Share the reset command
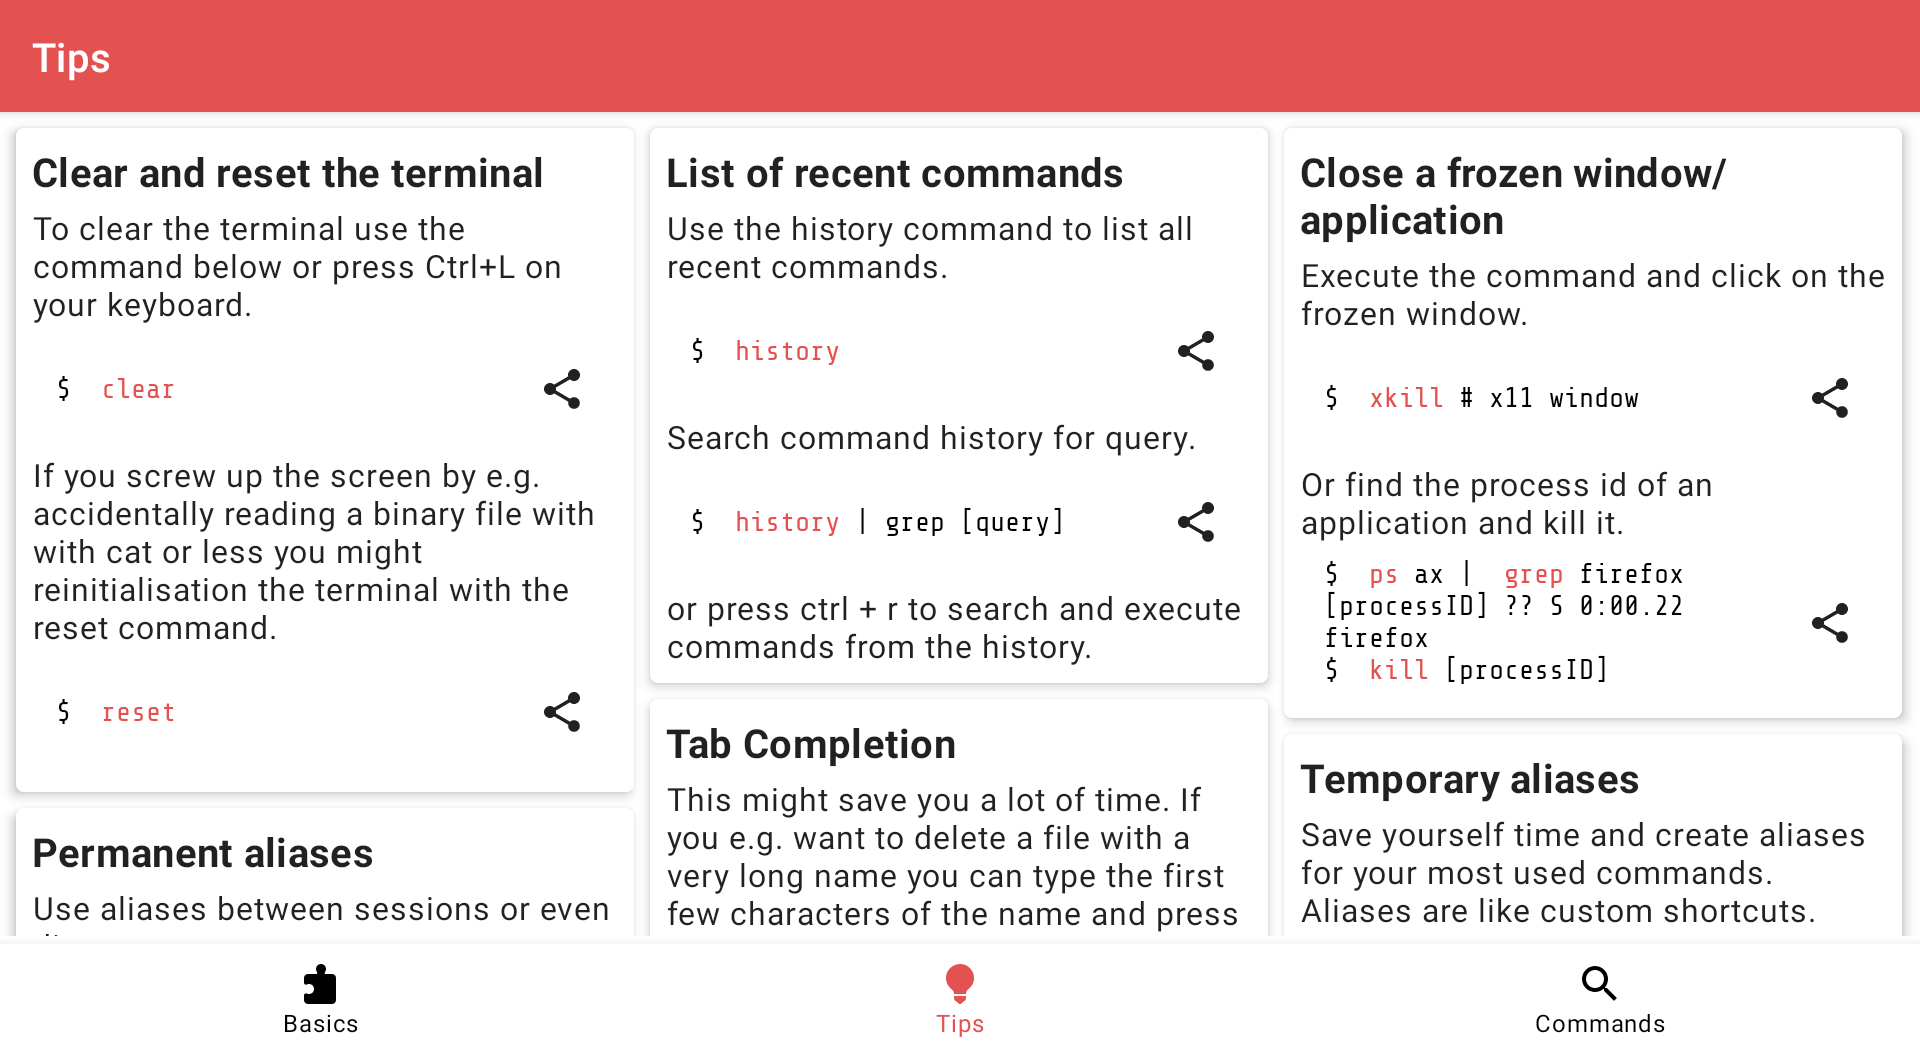Viewport: 1920px width, 1056px height. (x=562, y=712)
